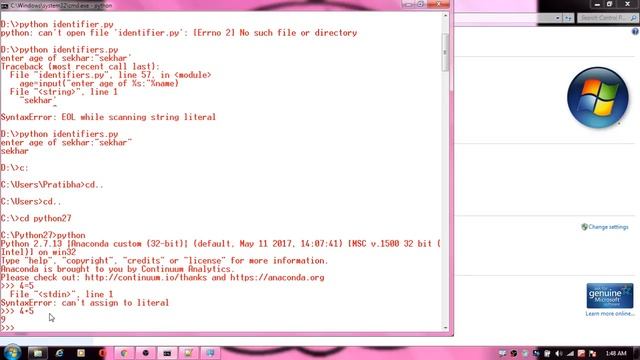This screenshot has width=640, height=360.
Task: Switch to the Control Panel taskbar button
Action: point(210,353)
